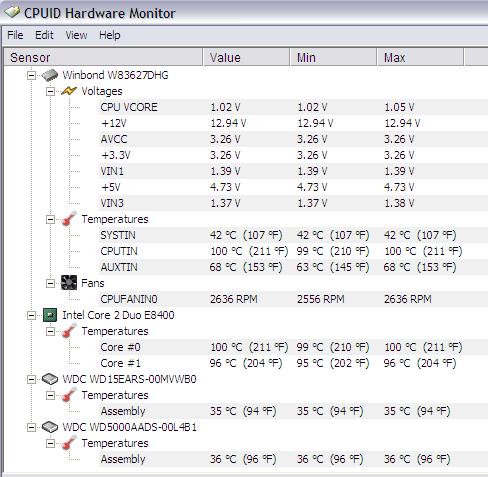The image size is (488, 477).
Task: Collapse the Winbond W83627DHG node
Action: 31,75
